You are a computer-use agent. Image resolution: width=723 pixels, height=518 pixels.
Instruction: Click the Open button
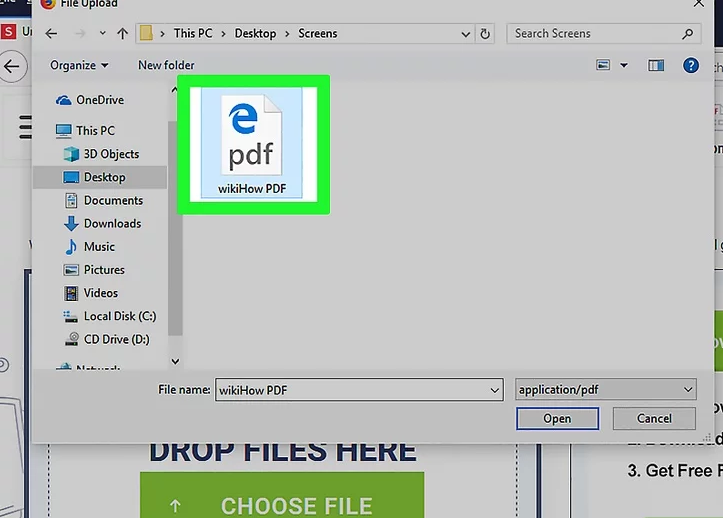click(x=557, y=419)
